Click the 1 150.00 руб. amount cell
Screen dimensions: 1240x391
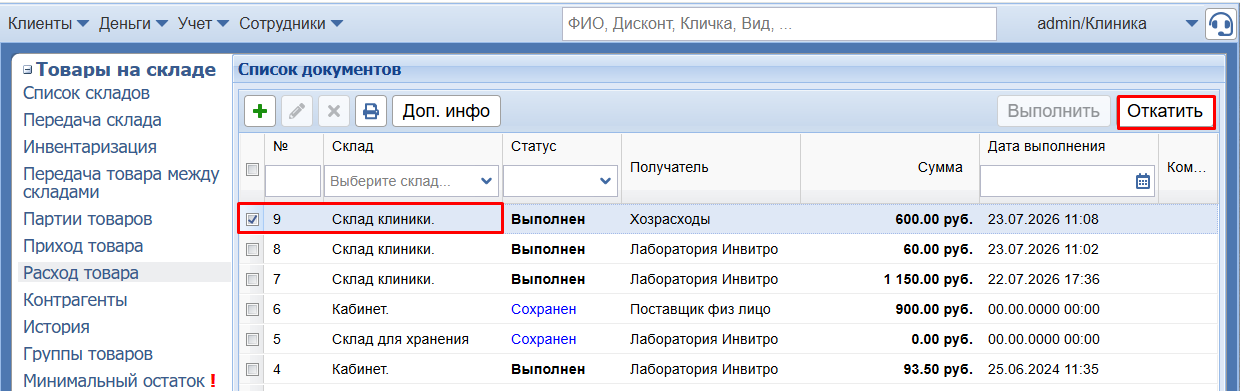coord(929,279)
